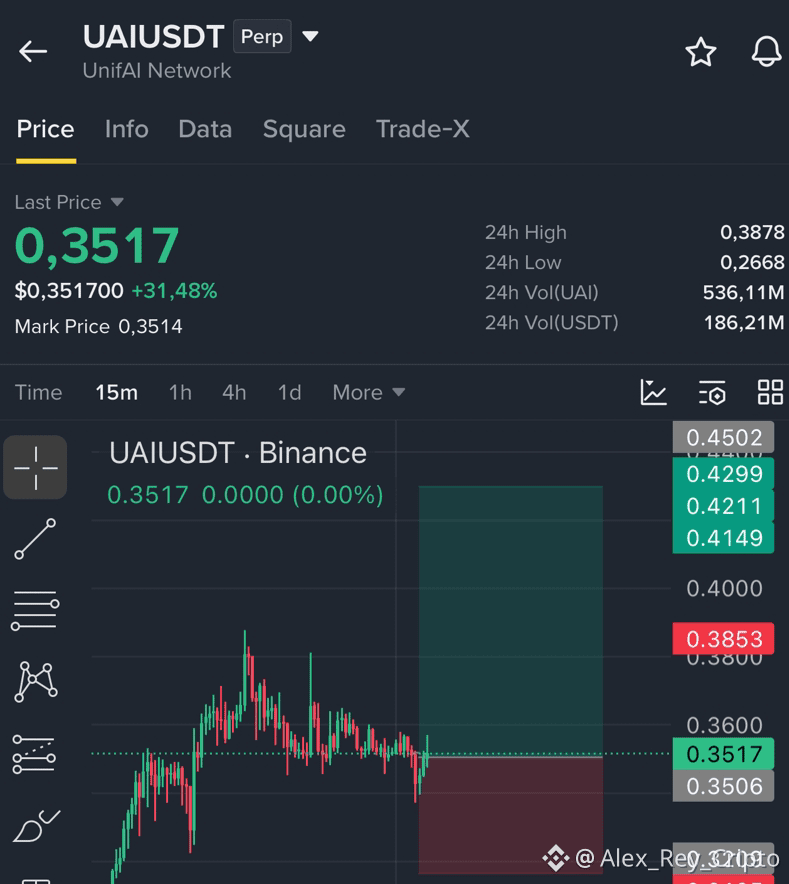The width and height of the screenshot is (789, 884).
Task: Click the $0,351700 USD price text
Action: pyautogui.click(x=69, y=291)
